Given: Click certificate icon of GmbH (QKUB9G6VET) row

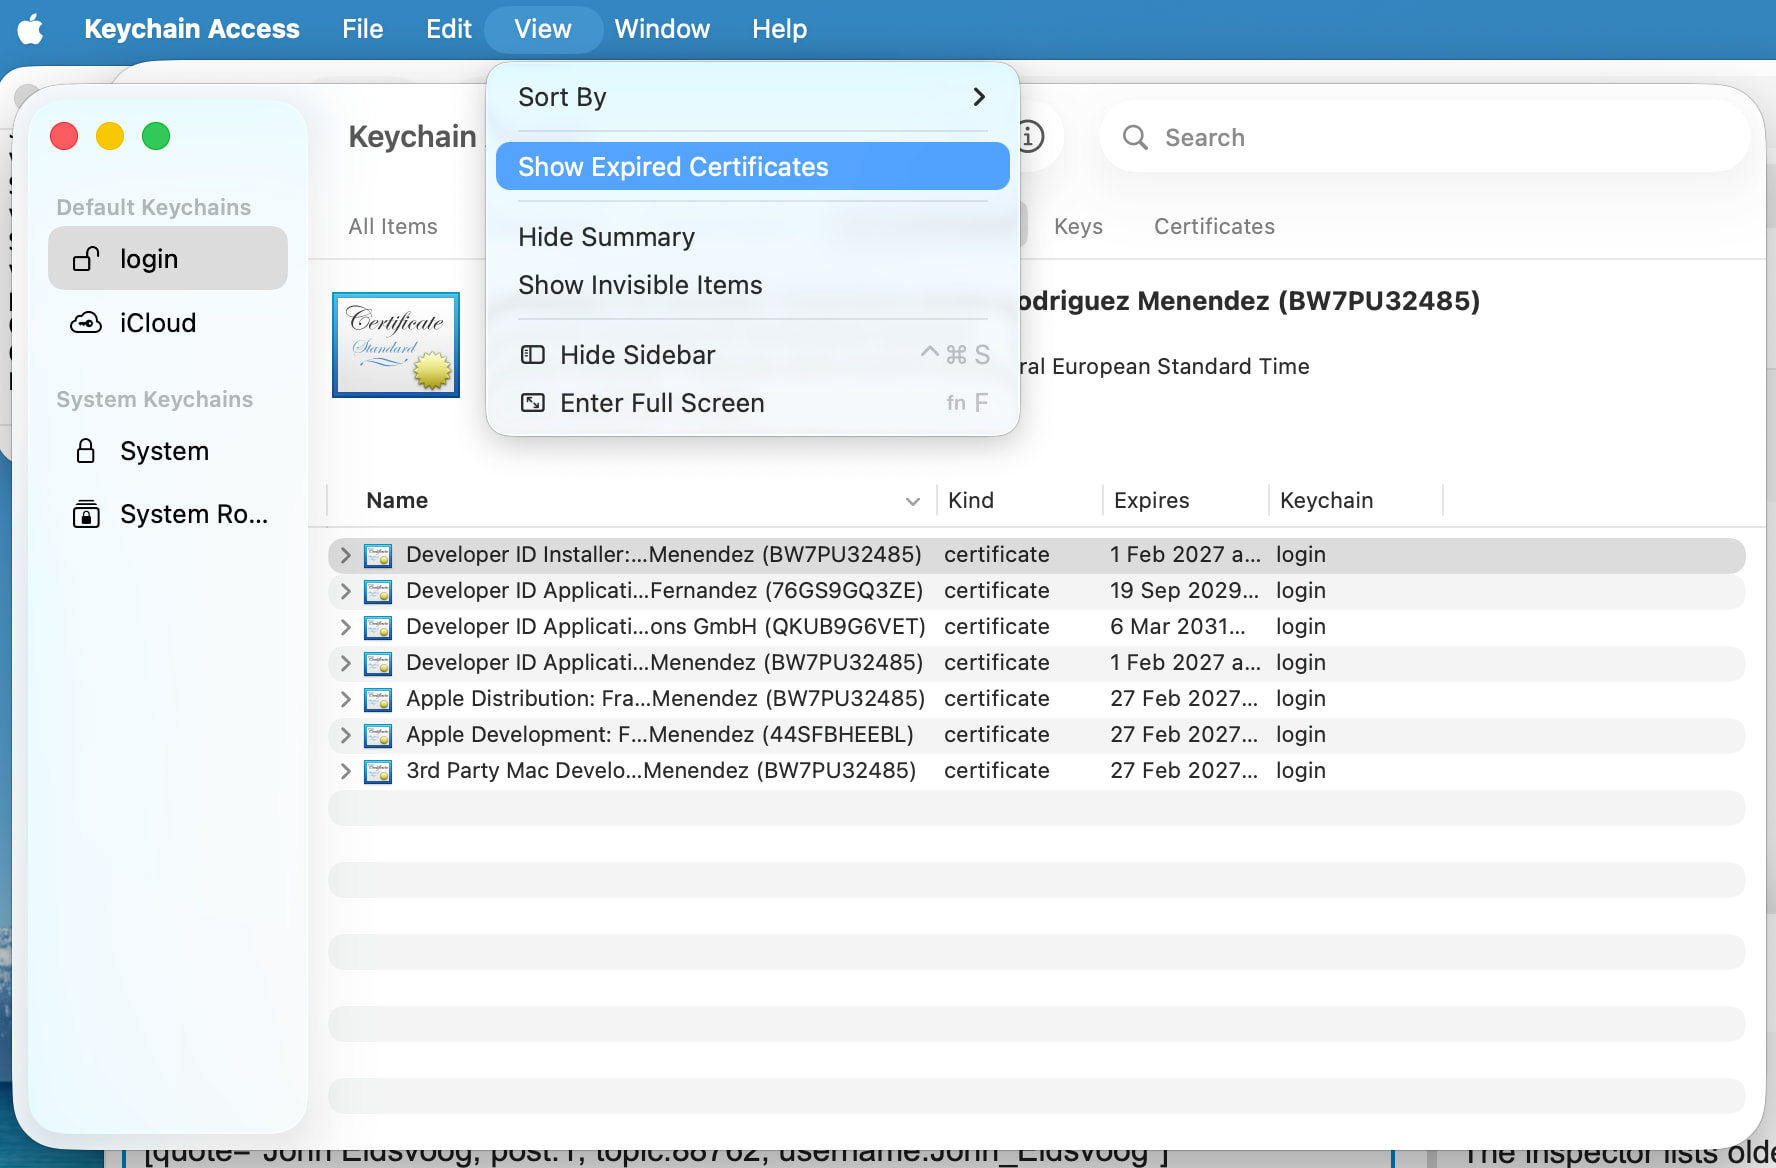Looking at the screenshot, I should coord(378,627).
